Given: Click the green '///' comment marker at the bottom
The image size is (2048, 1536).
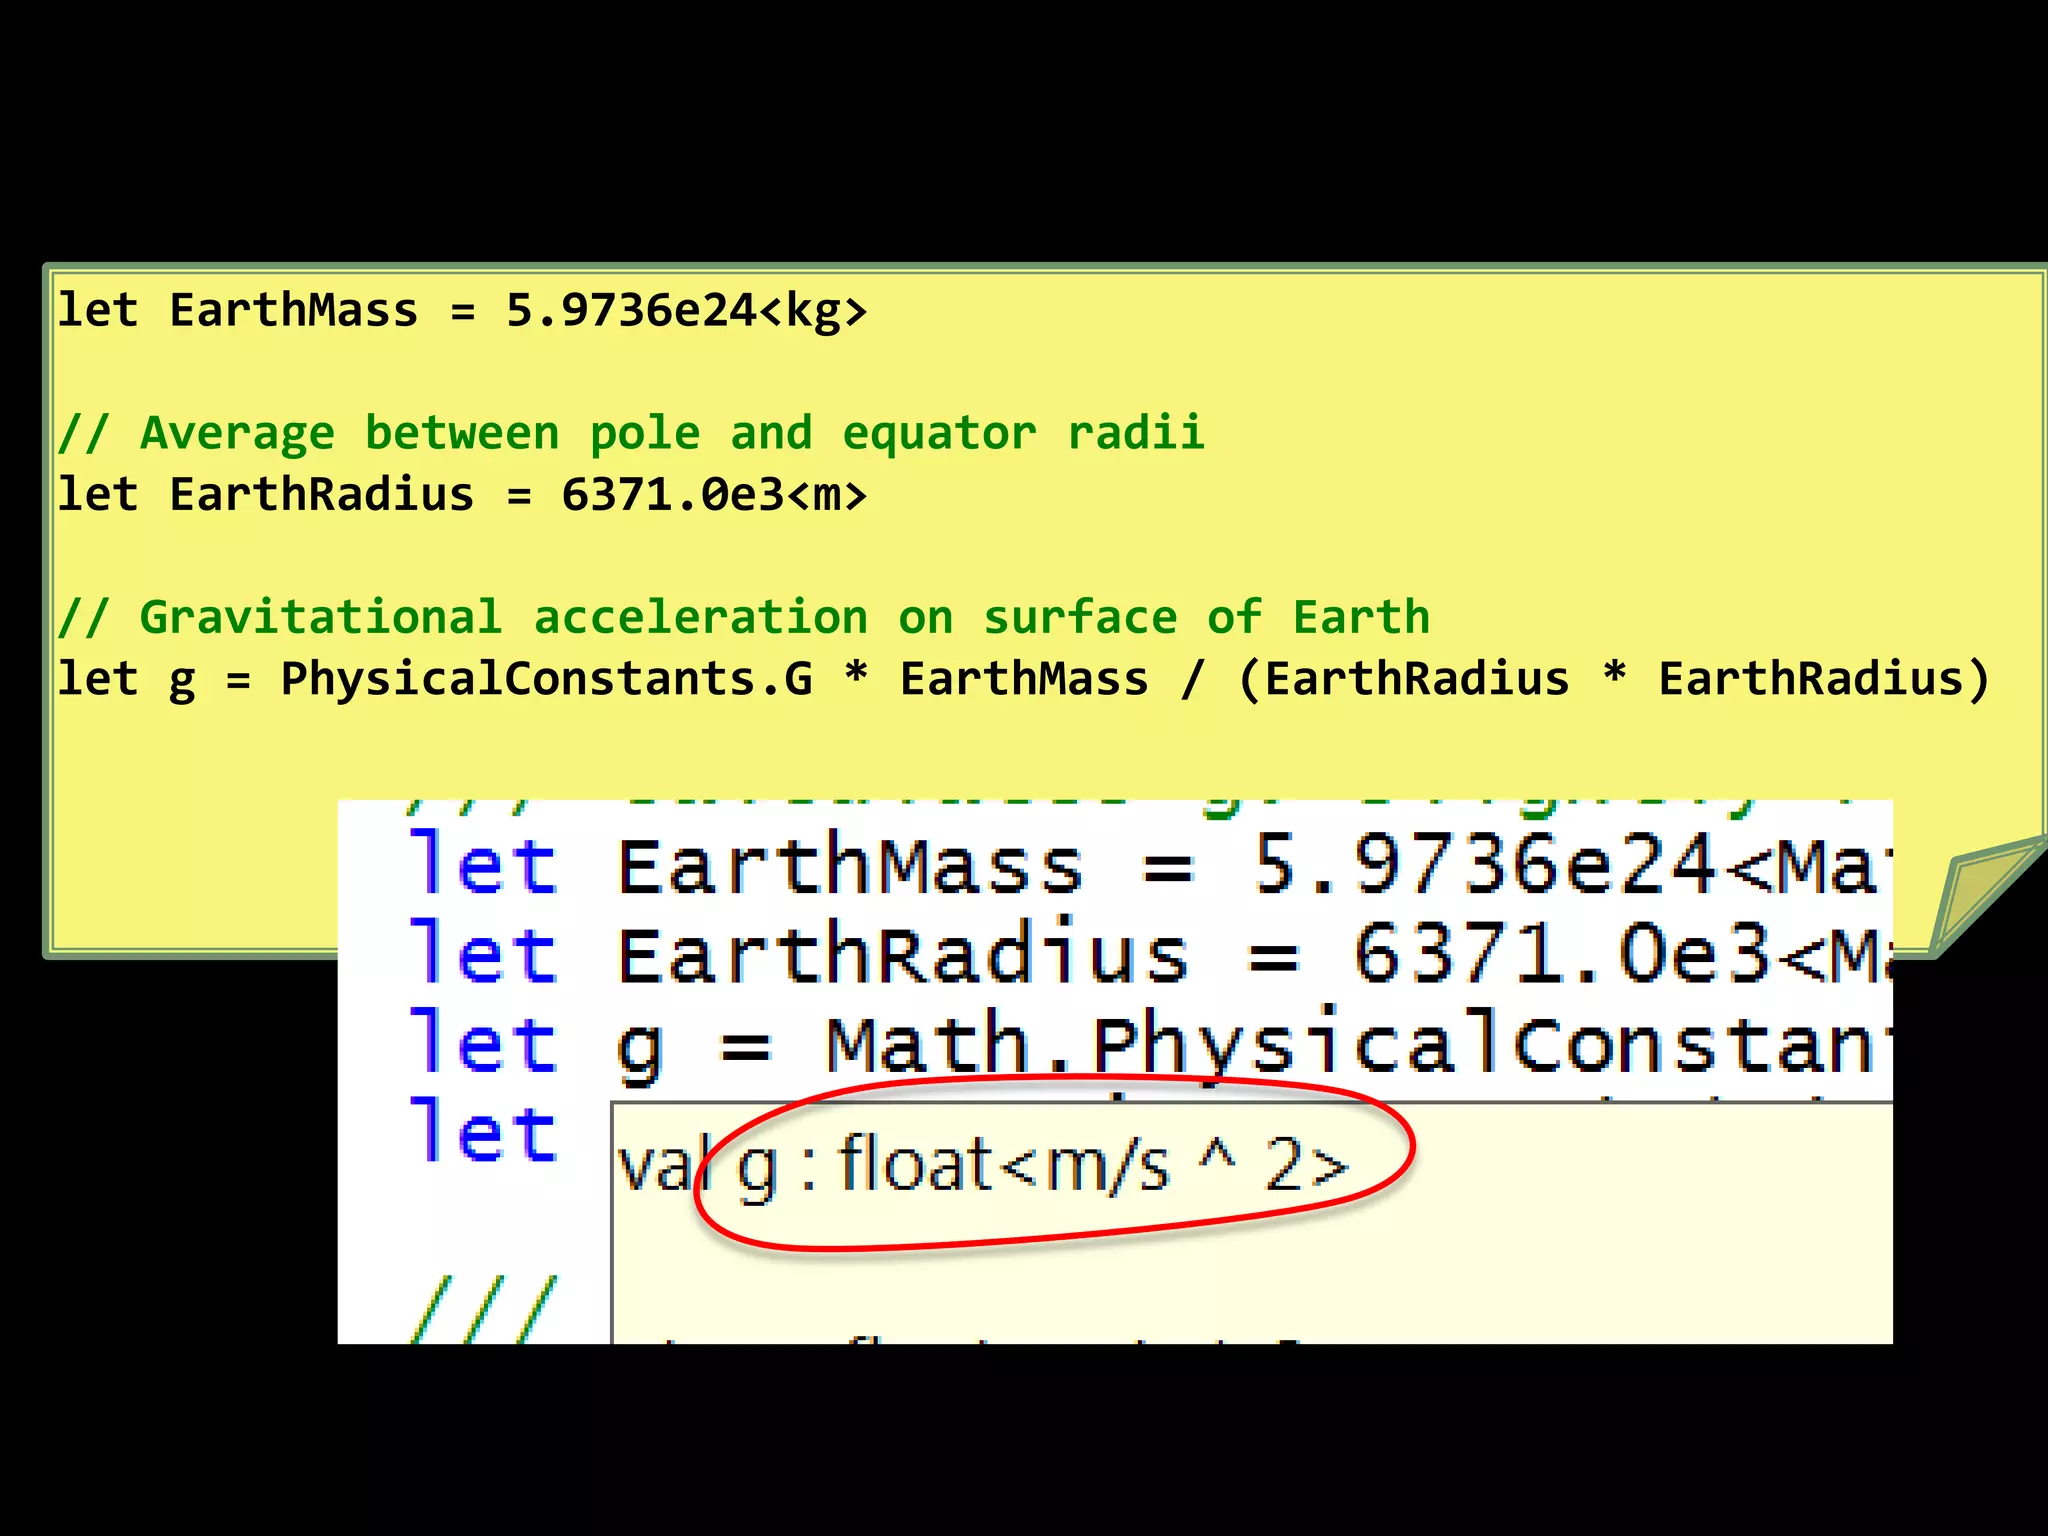Looking at the screenshot, I should click(483, 1310).
